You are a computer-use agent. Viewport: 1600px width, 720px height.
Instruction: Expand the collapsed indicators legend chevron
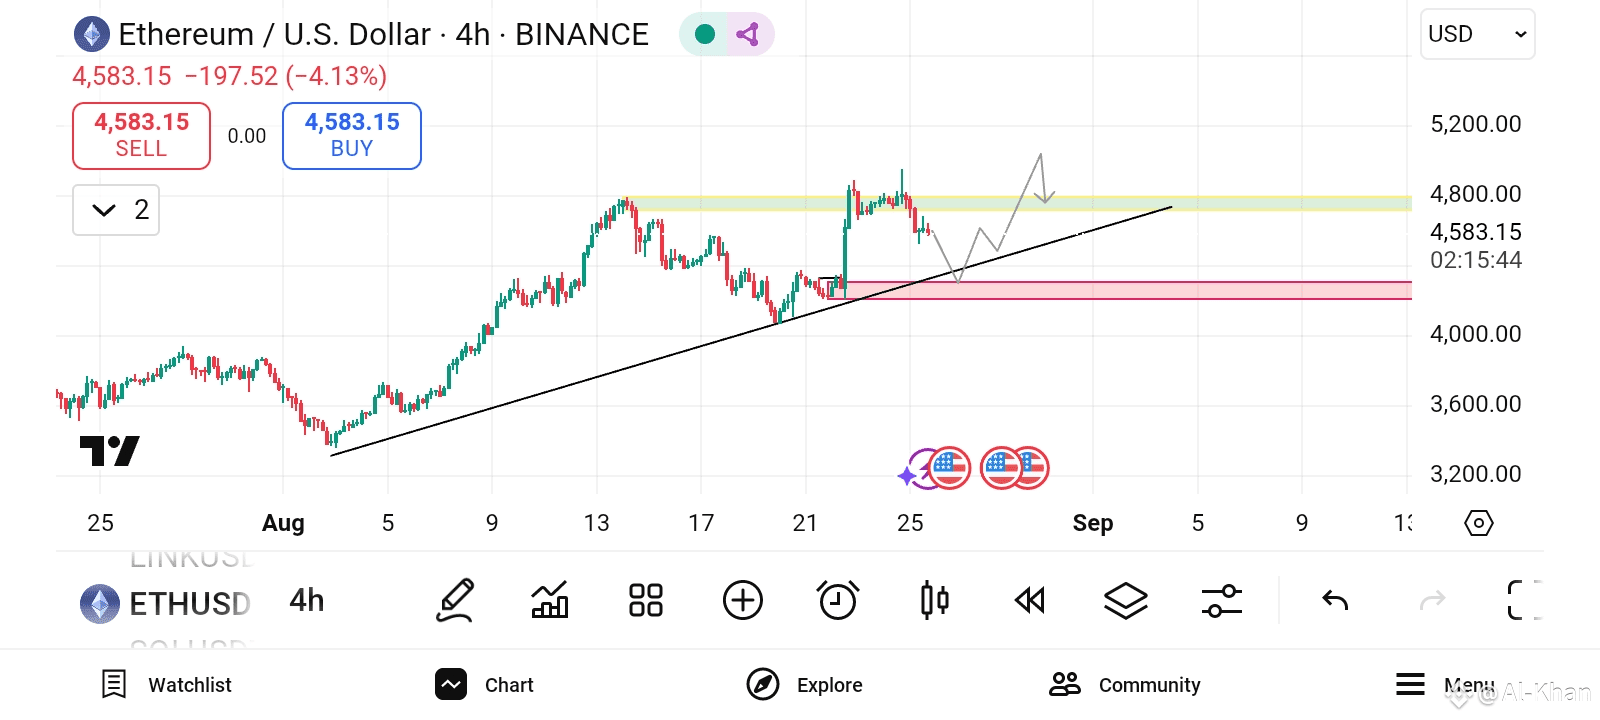104,210
